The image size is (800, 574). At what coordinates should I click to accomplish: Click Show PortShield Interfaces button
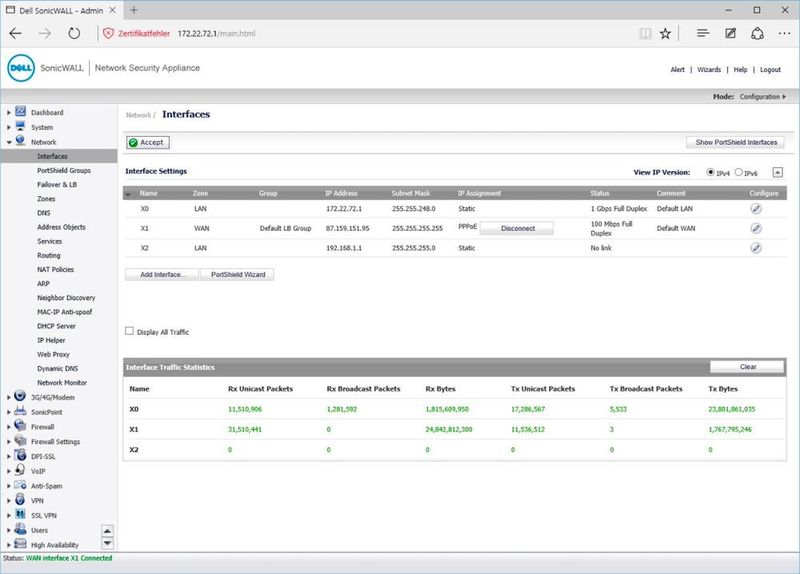[x=736, y=142]
